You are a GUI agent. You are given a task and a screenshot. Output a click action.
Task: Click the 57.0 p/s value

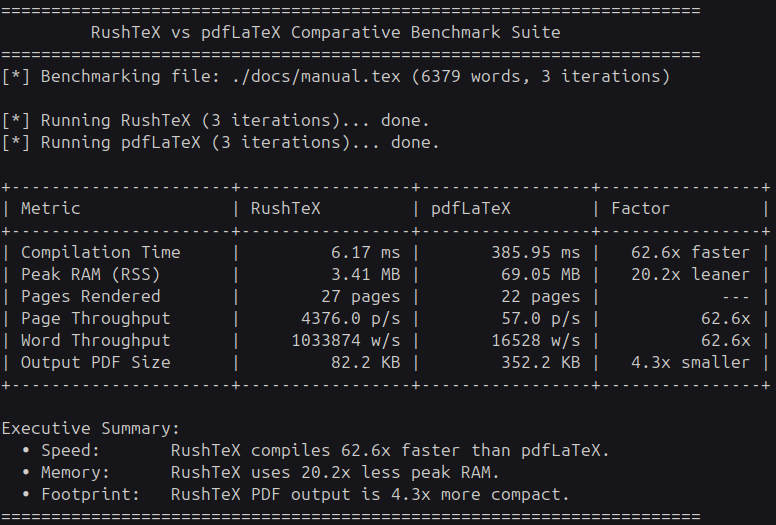pos(540,319)
